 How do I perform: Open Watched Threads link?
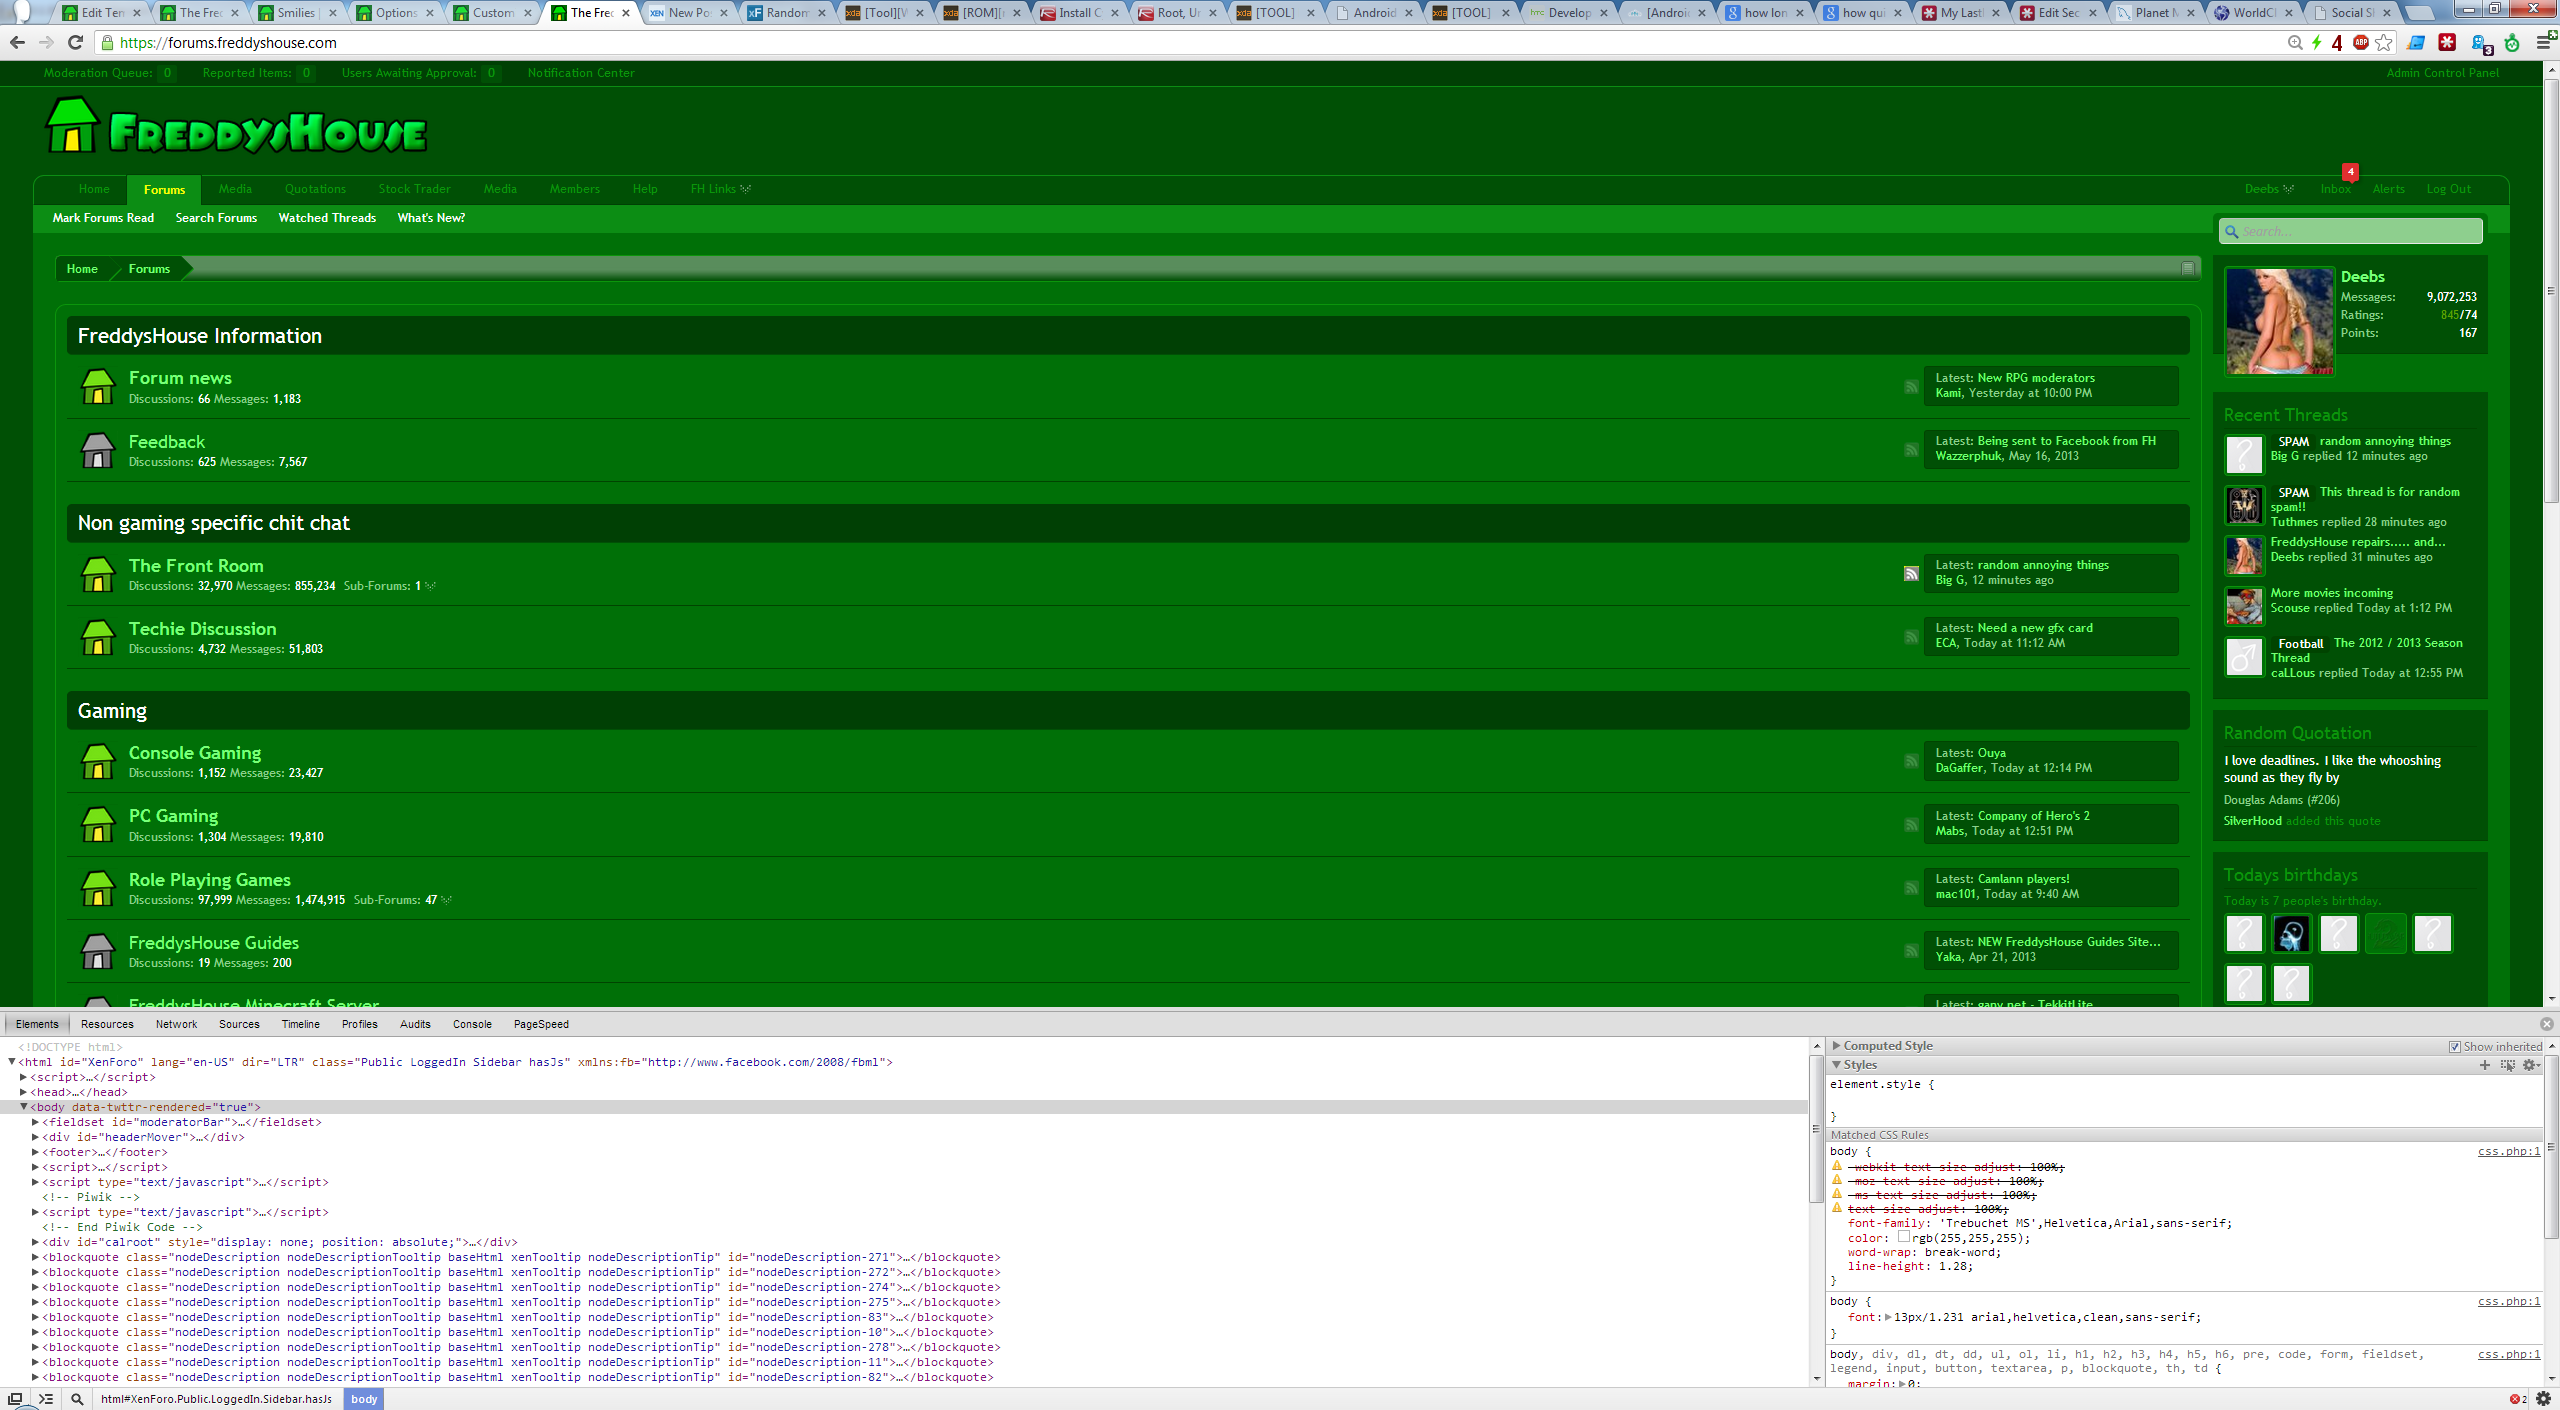click(x=327, y=218)
